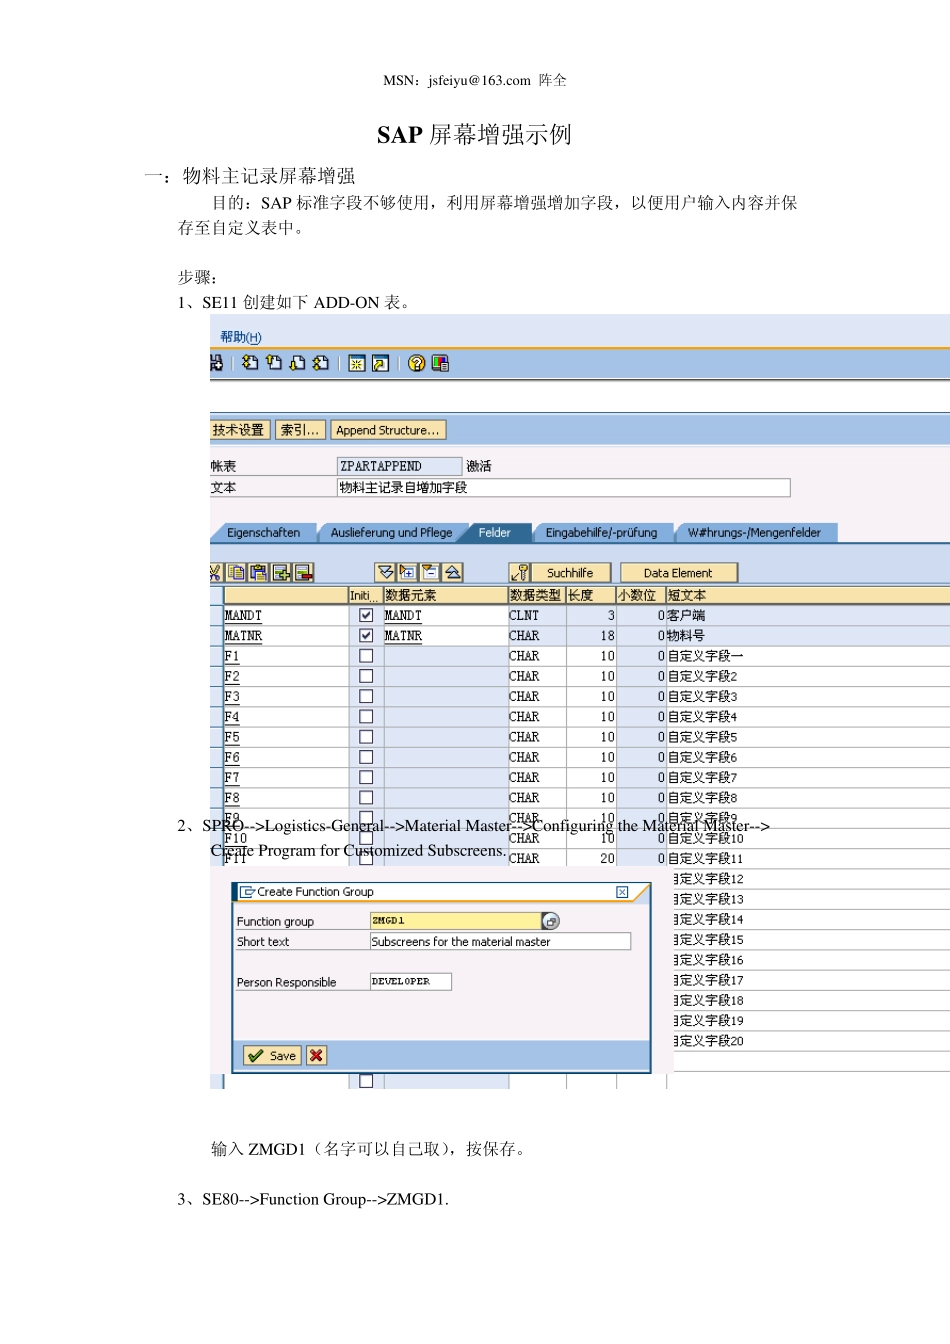This screenshot has width=950, height=1344.
Task: Click the Create Function Group title icon
Action: (247, 892)
